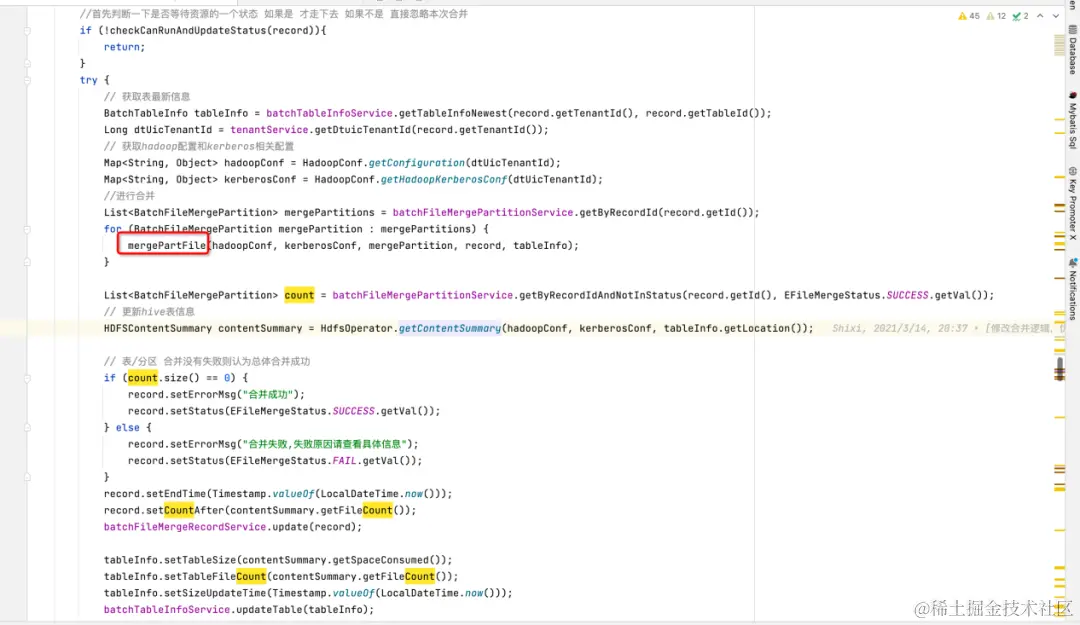Open the Database tool window
The image size is (1080, 625).
click(1072, 50)
